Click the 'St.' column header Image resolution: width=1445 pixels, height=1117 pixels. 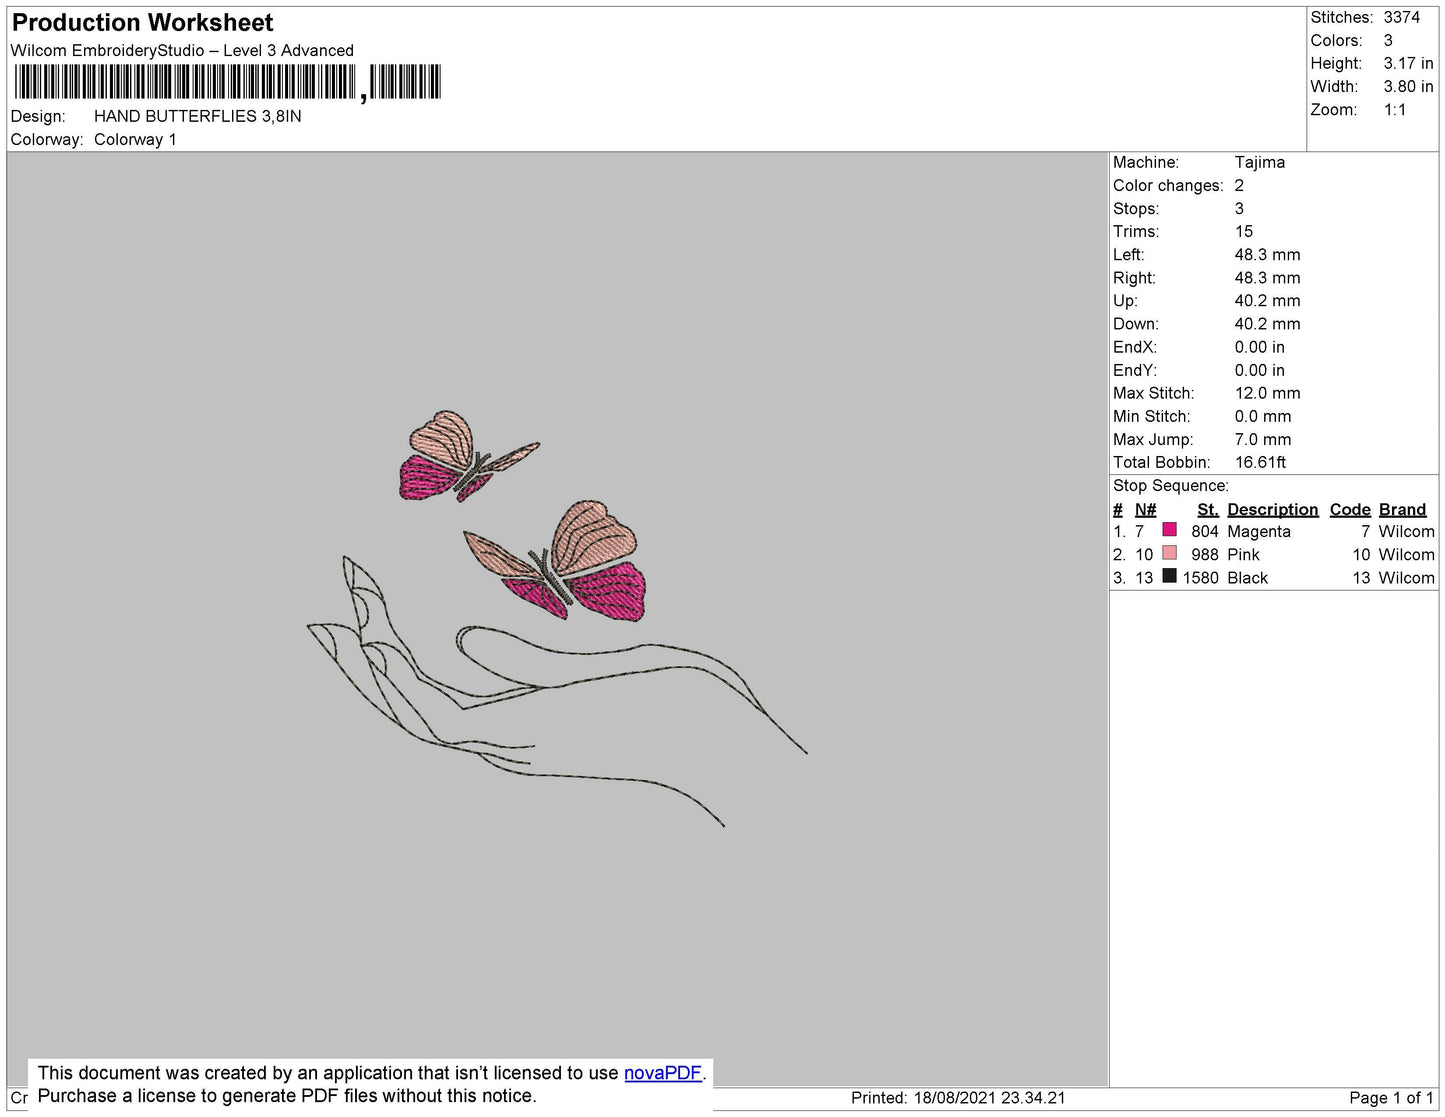(x=1208, y=509)
